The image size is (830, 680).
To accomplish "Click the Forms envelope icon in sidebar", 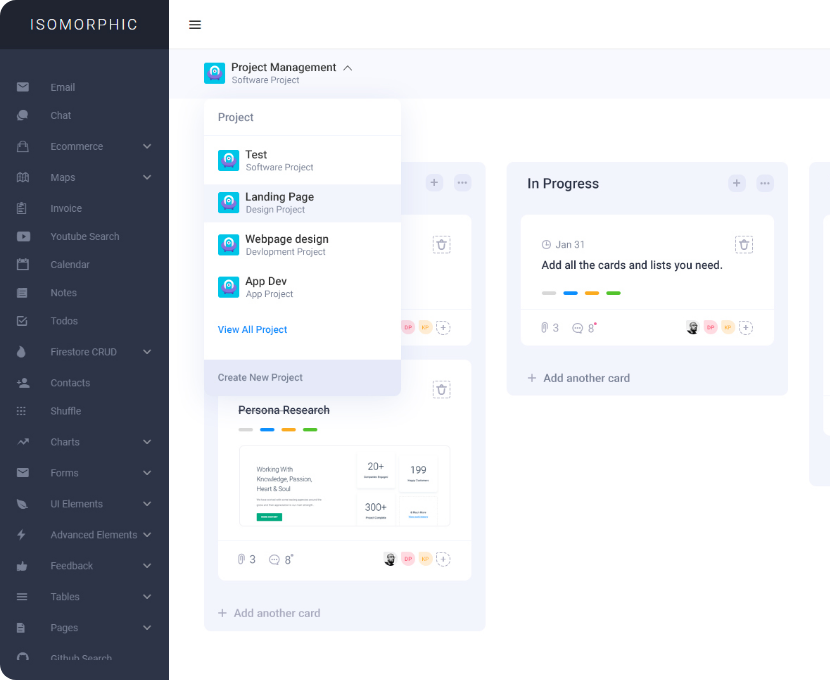I will (x=23, y=473).
